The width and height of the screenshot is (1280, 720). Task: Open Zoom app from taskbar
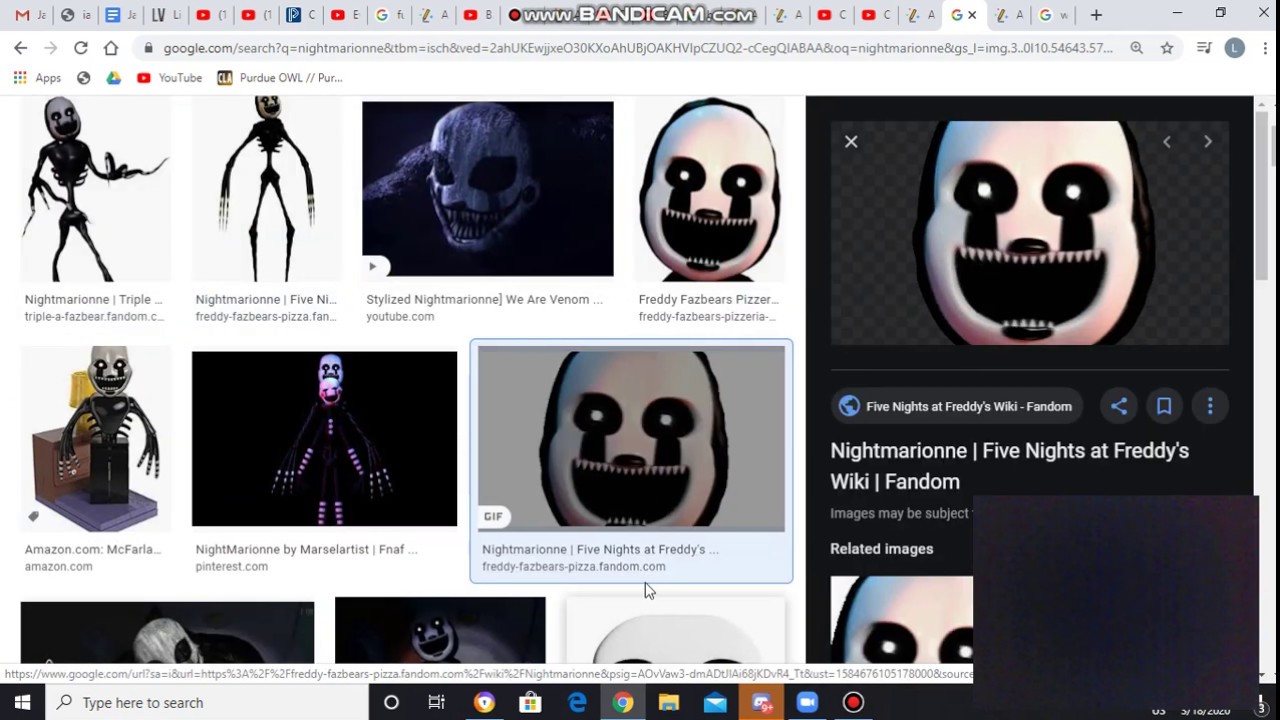coord(807,702)
